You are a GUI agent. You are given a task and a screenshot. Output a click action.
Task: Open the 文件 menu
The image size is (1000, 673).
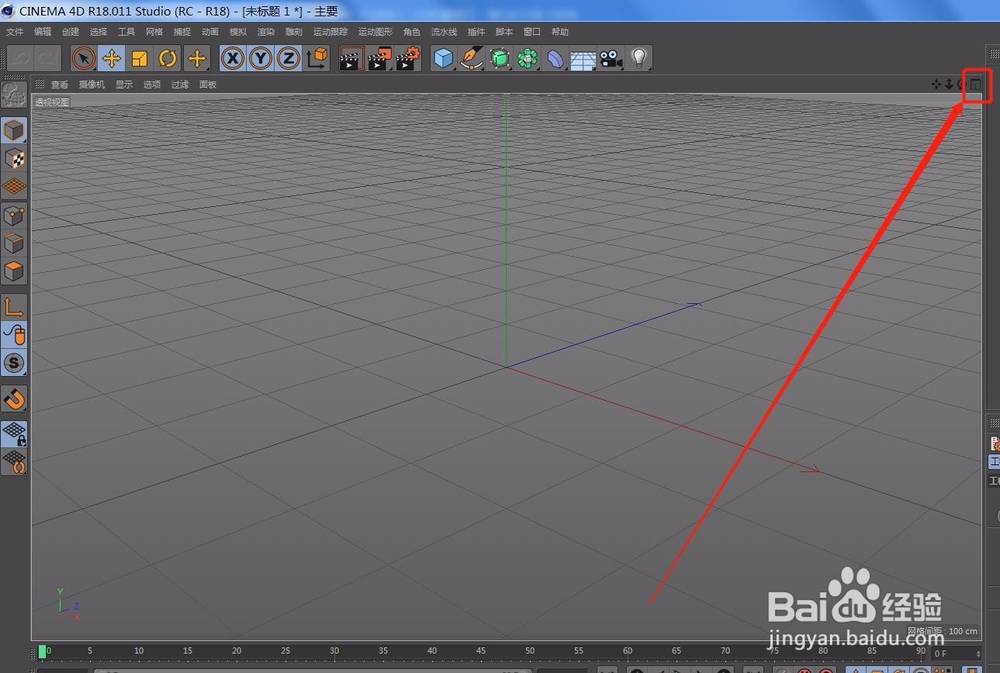[15, 31]
